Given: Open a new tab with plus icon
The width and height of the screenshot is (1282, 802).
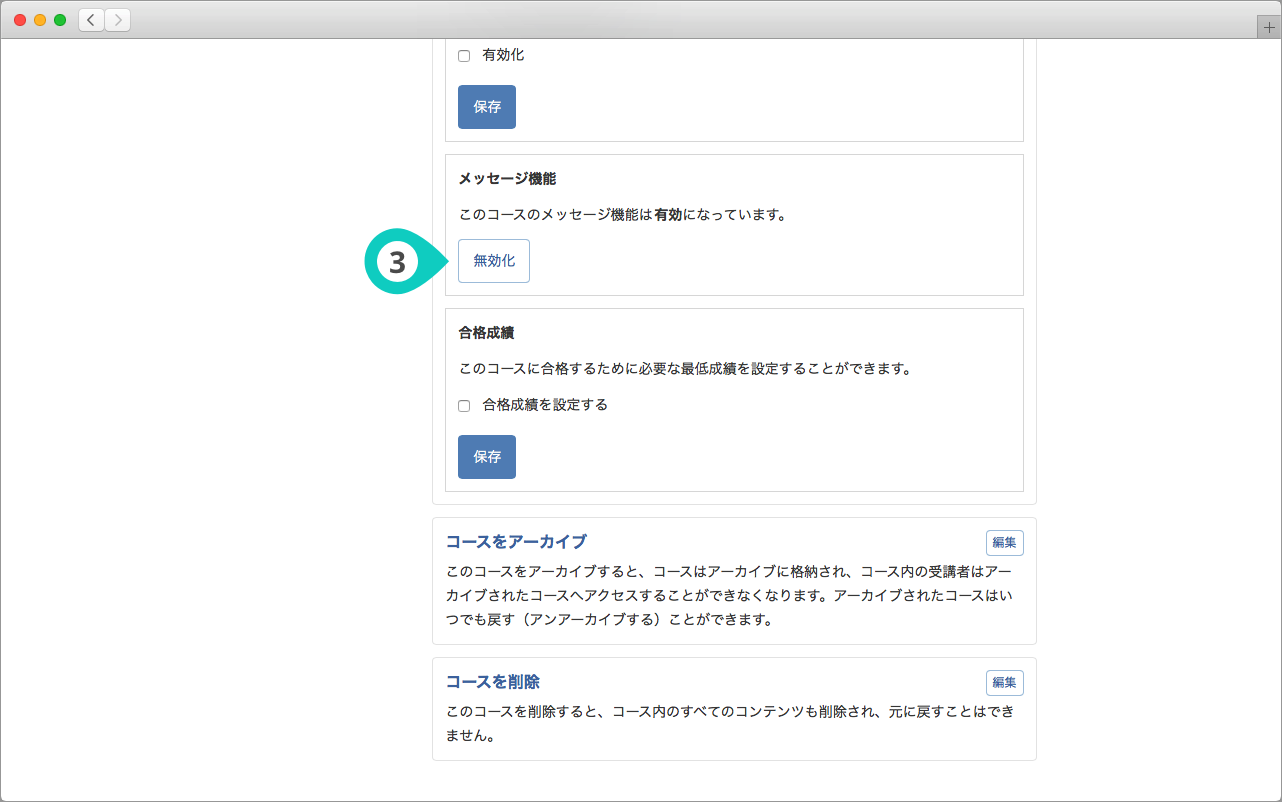Looking at the screenshot, I should point(1268,27).
